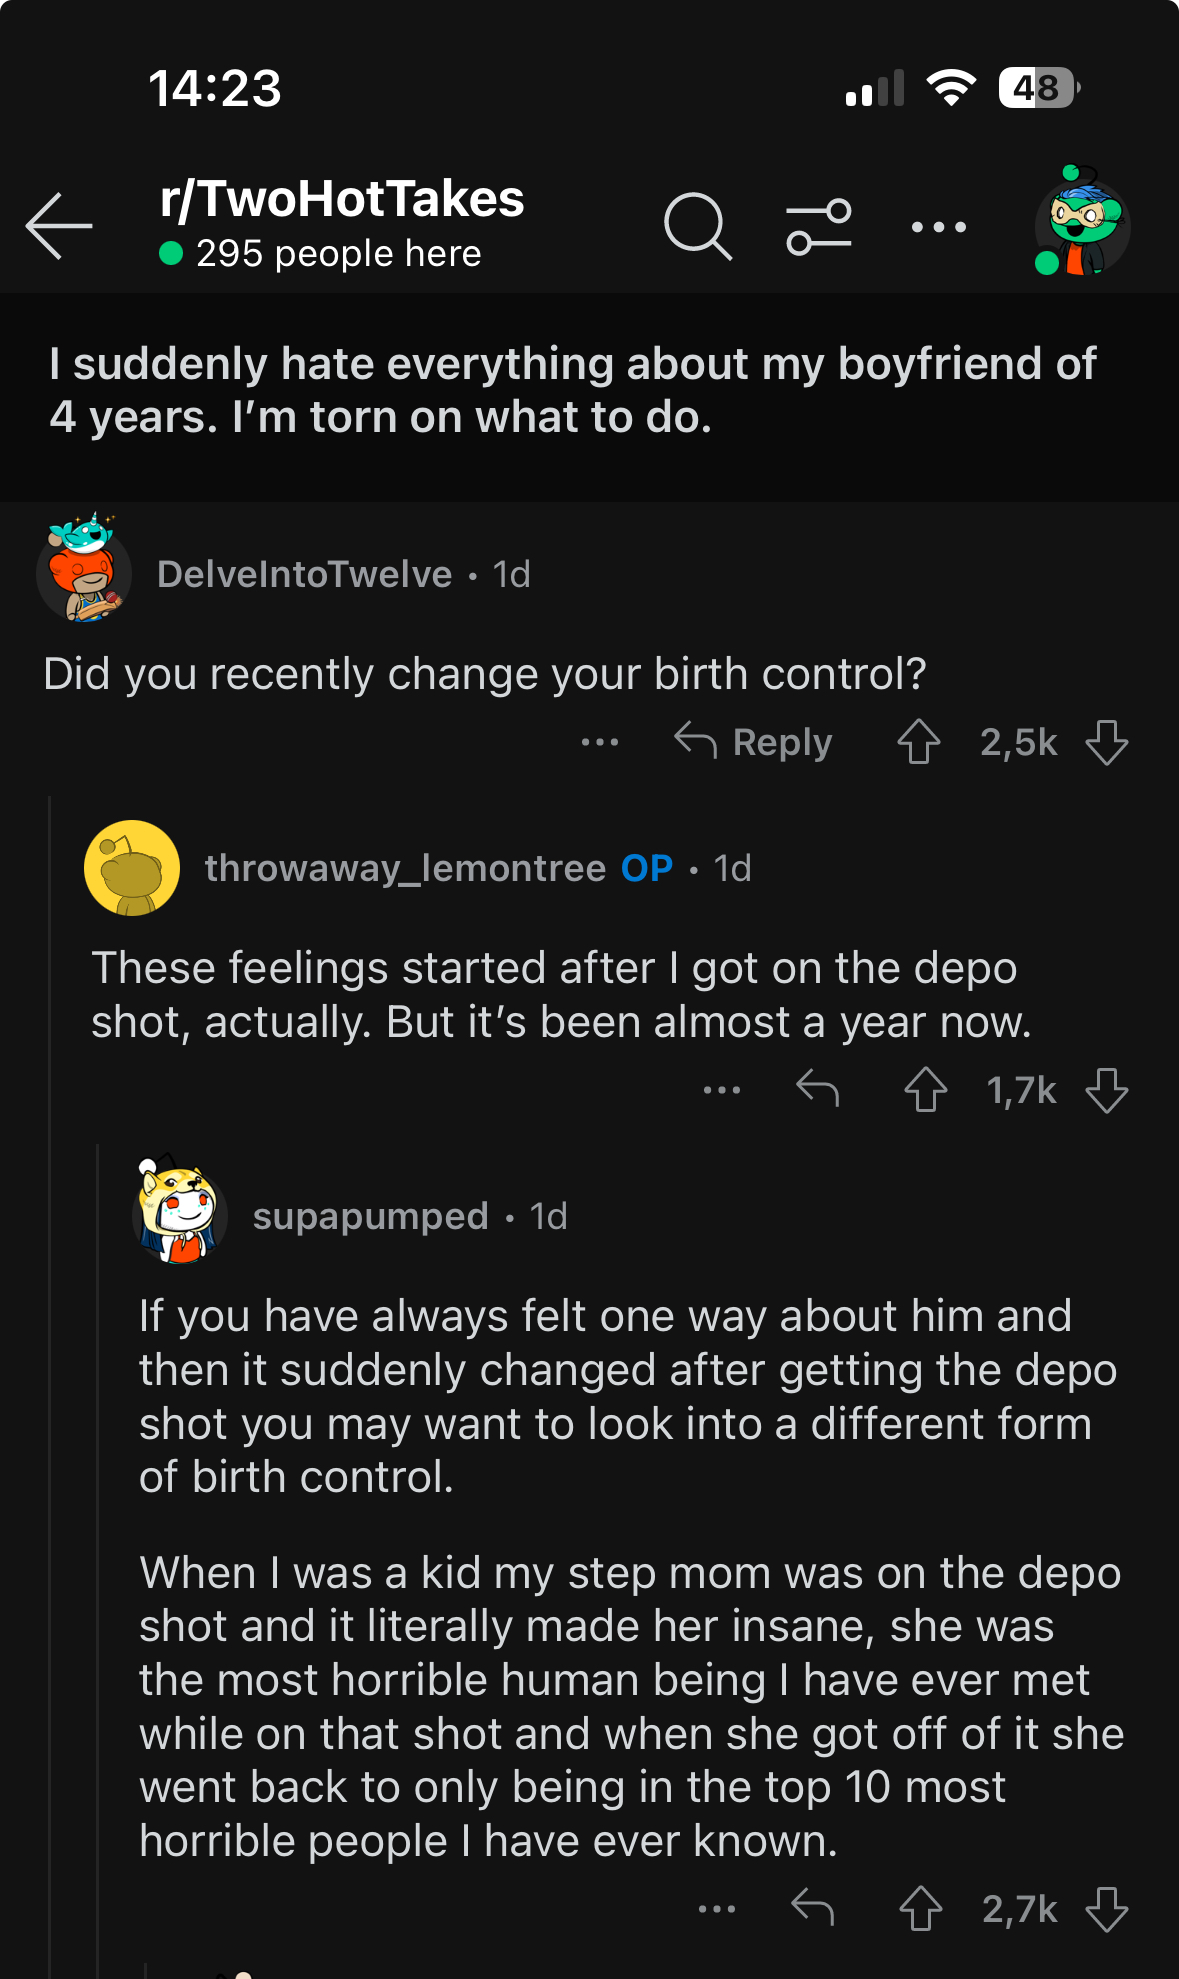Open more options on supapumped's comment
Viewport: 1179px width, 1979px height.
click(x=717, y=1908)
